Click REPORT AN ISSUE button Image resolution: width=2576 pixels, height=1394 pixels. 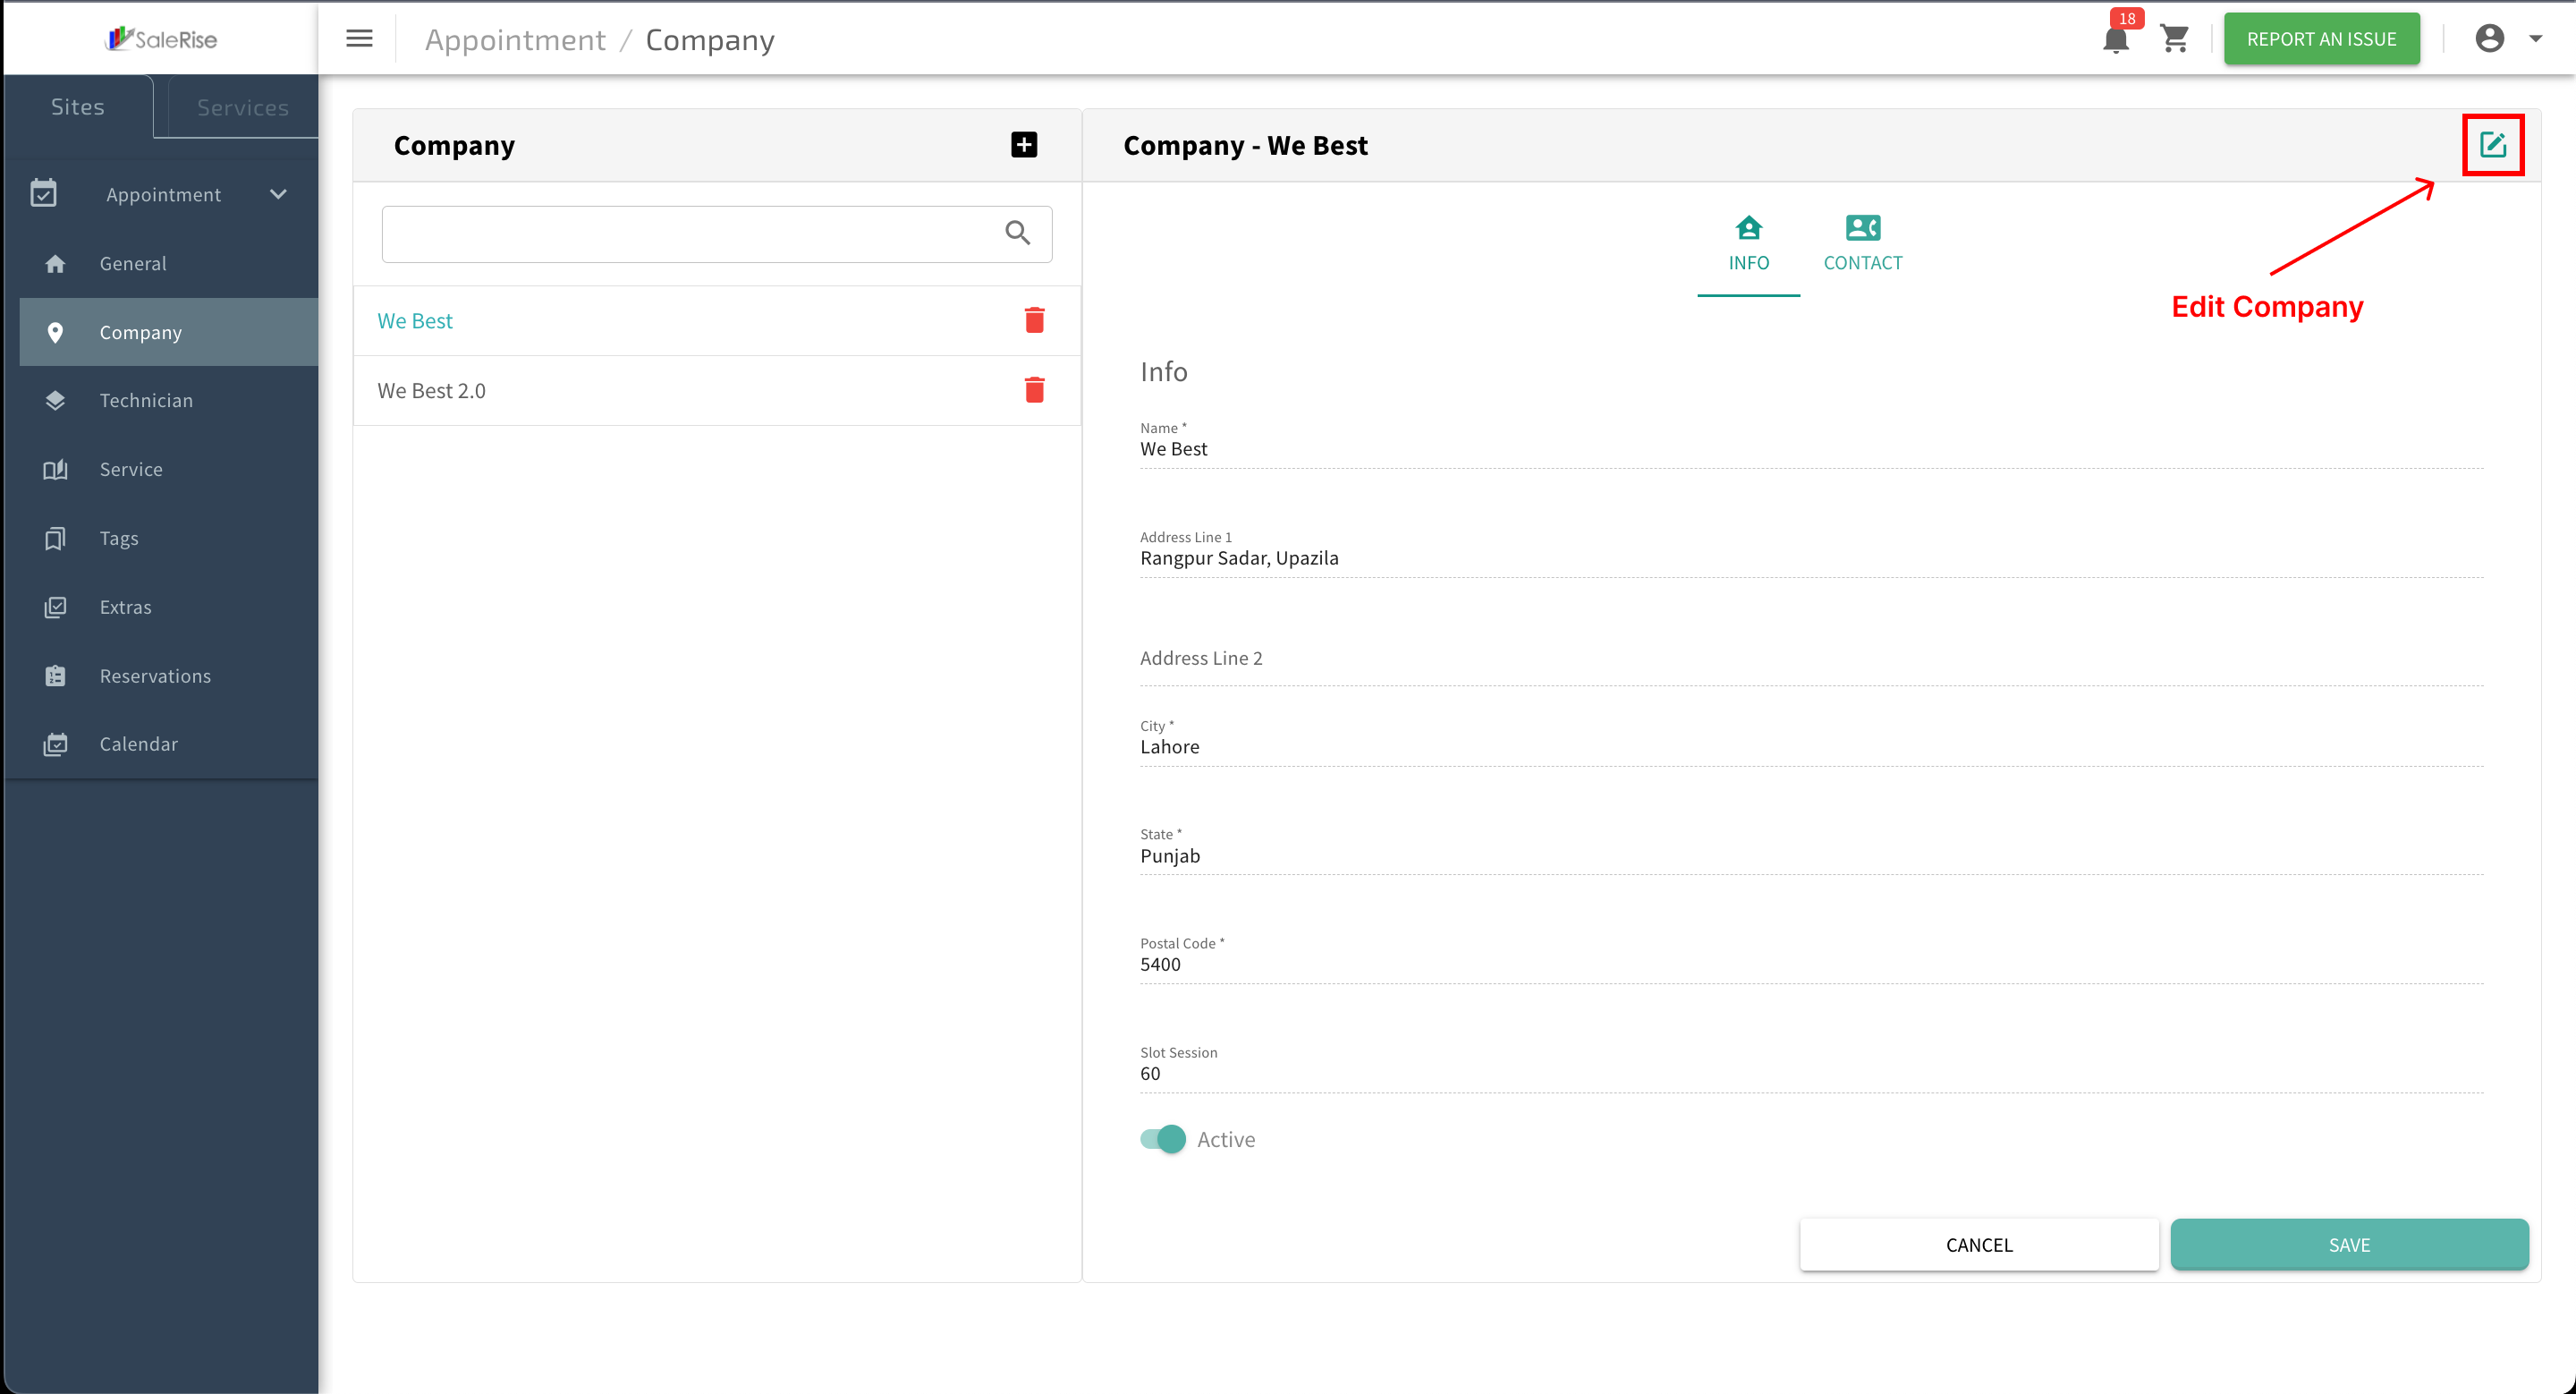2321,39
